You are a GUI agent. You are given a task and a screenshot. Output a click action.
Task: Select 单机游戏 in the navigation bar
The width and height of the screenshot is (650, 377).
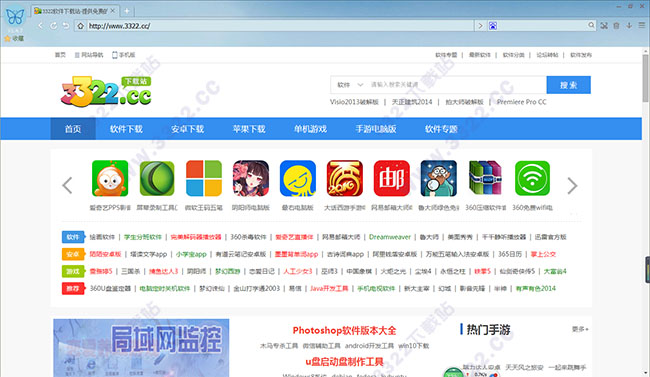(x=310, y=129)
